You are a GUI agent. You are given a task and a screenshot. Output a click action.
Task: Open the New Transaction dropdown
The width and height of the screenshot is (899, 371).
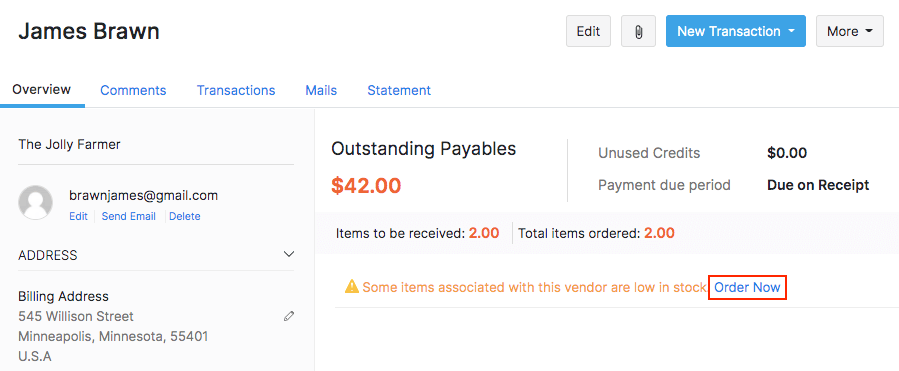[736, 31]
